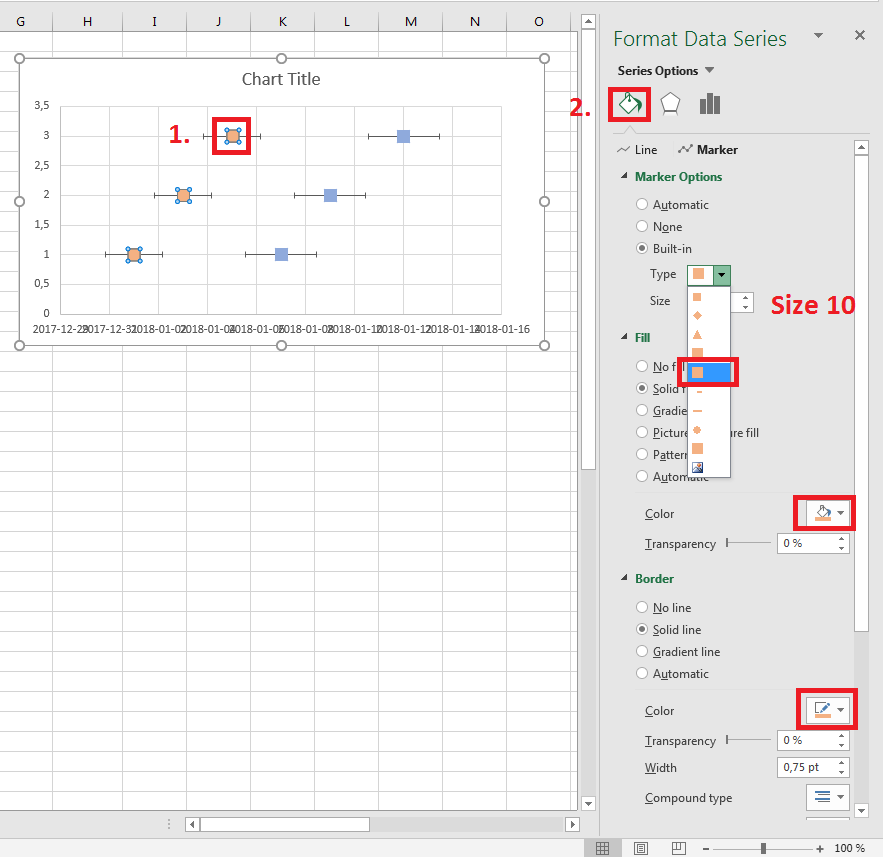The height and width of the screenshot is (857, 883).
Task: Select the orange marker at value 3
Action: point(233,136)
